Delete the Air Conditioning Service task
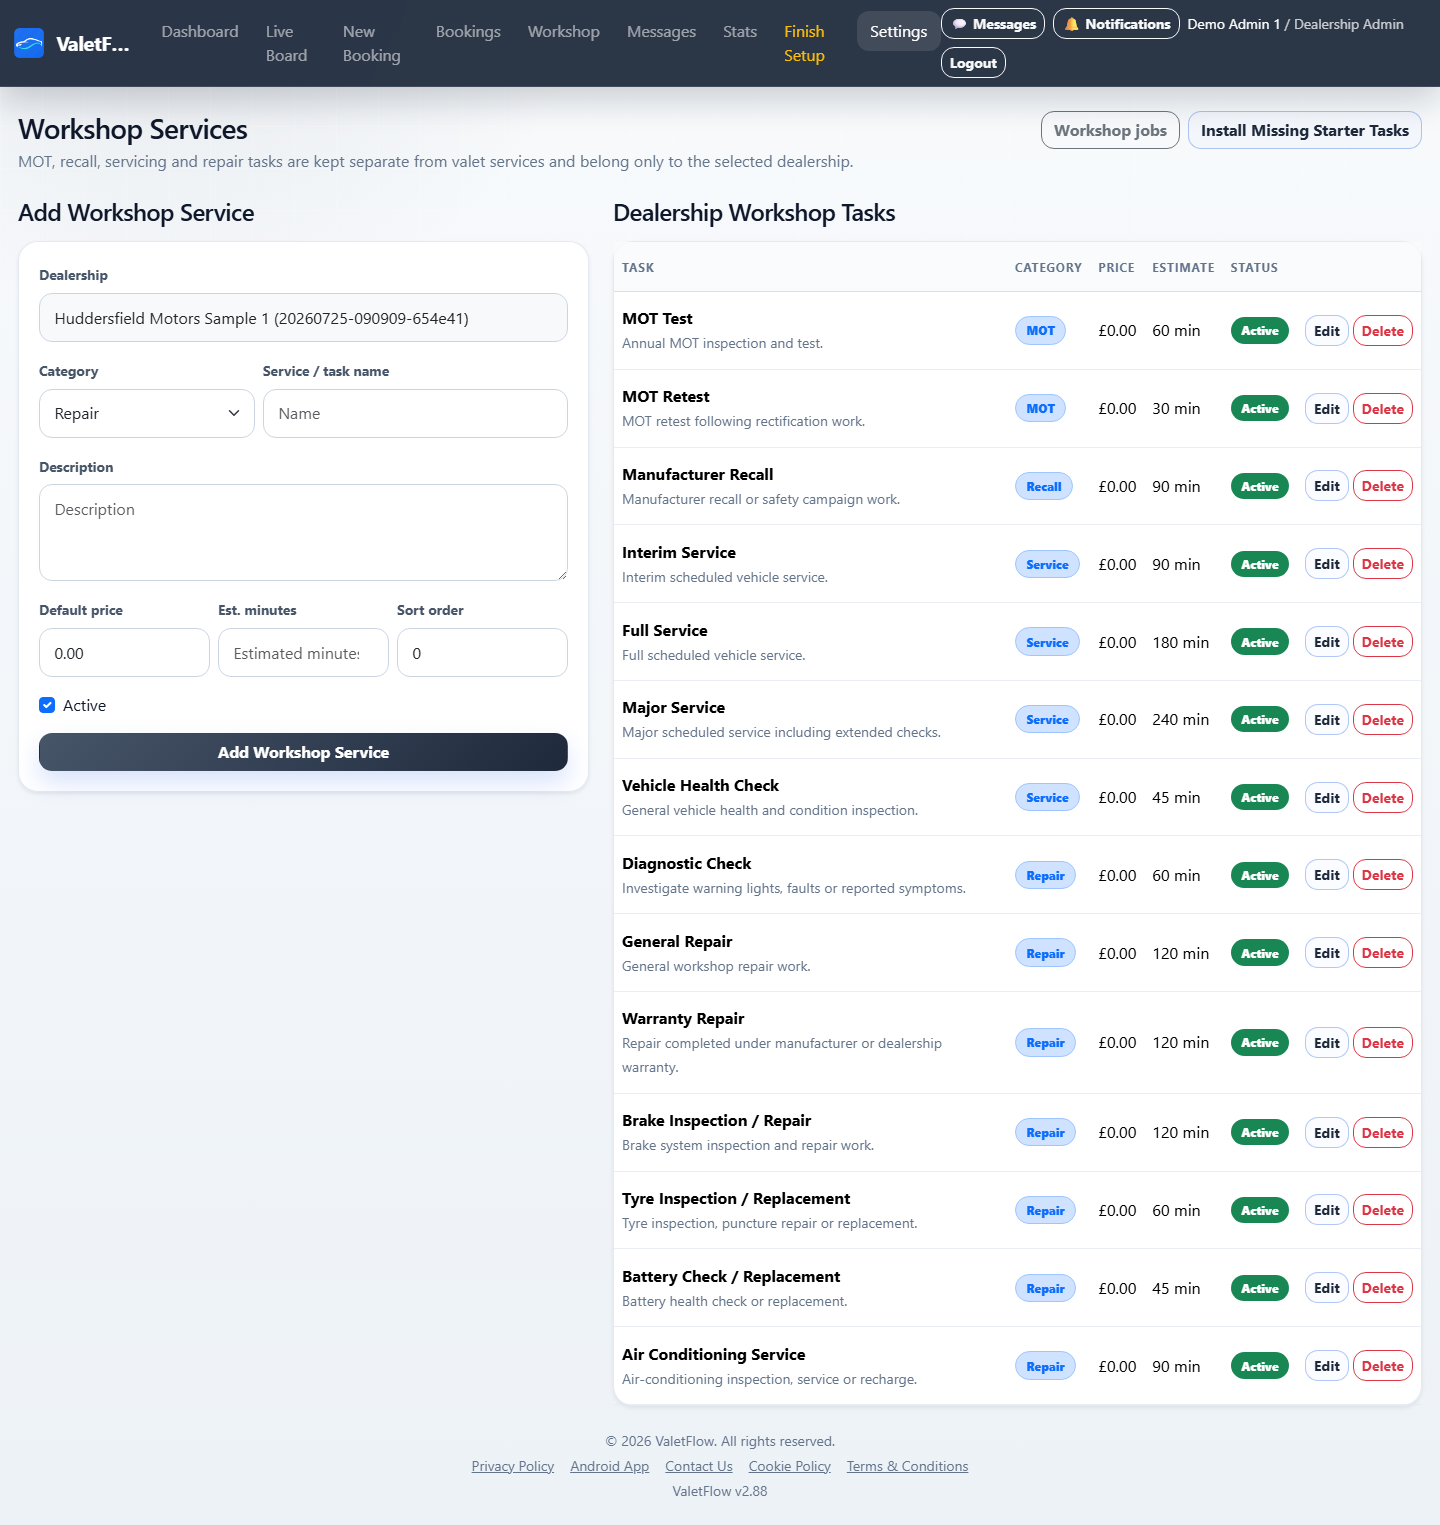Viewport: 1440px width, 1525px height. pyautogui.click(x=1382, y=1366)
